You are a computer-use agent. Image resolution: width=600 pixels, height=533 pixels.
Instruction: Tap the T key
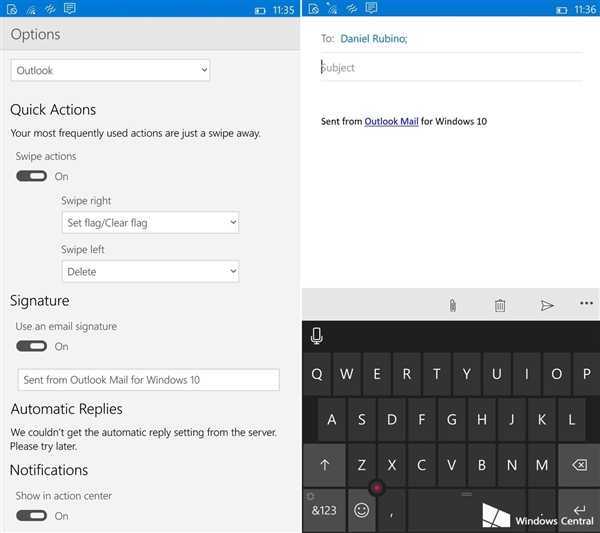437,374
